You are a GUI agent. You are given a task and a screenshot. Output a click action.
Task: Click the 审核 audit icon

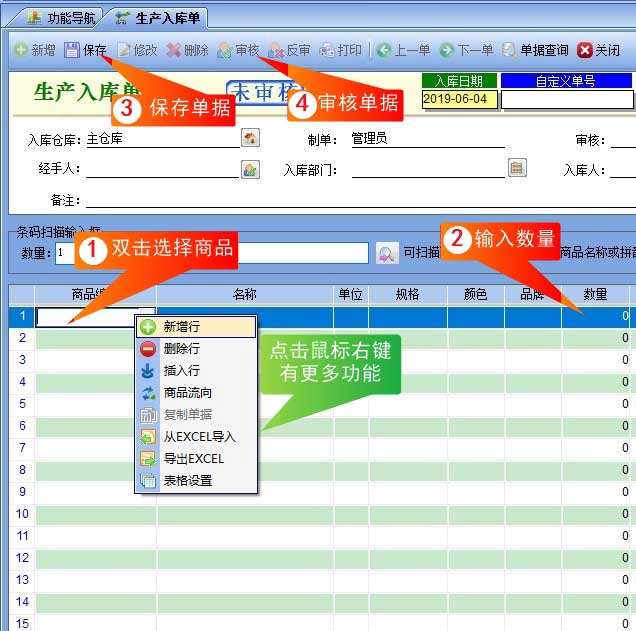coord(225,50)
